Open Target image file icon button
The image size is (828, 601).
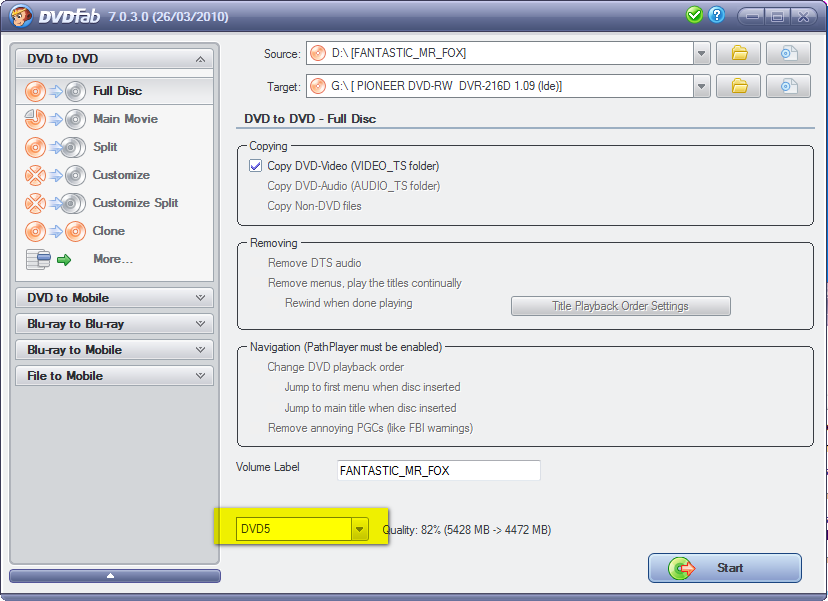[x=788, y=86]
